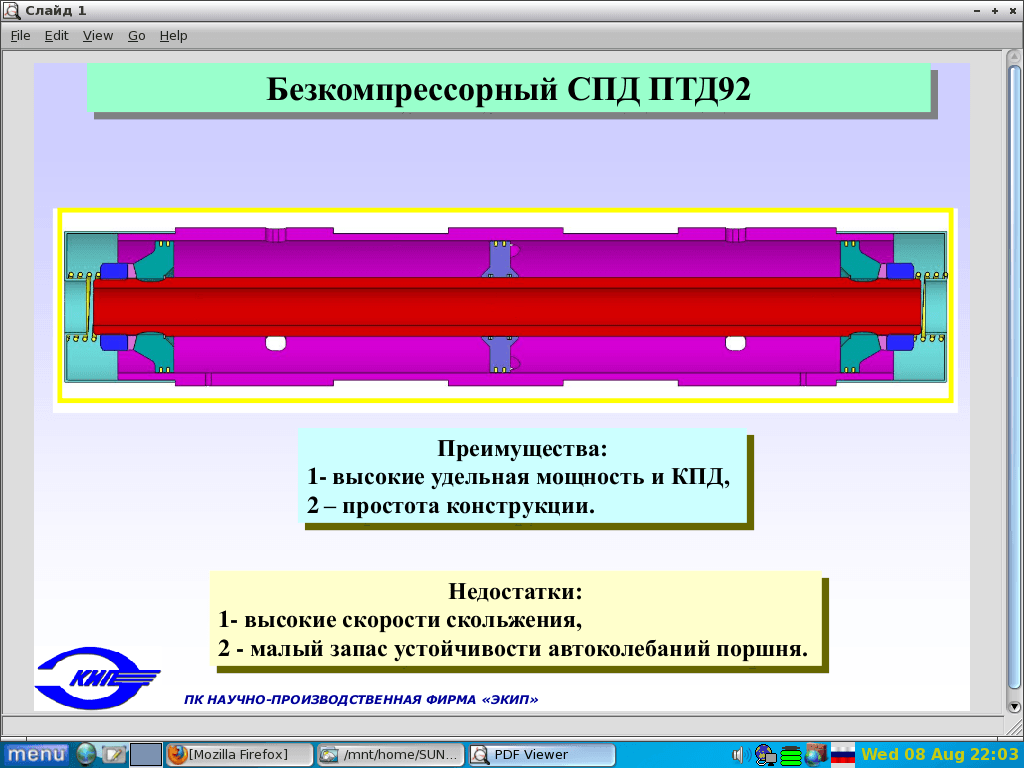Click the slide title Безкомпрессорный СПД ПТД92
Image resolution: width=1024 pixels, height=768 pixels.
pyautogui.click(x=508, y=89)
